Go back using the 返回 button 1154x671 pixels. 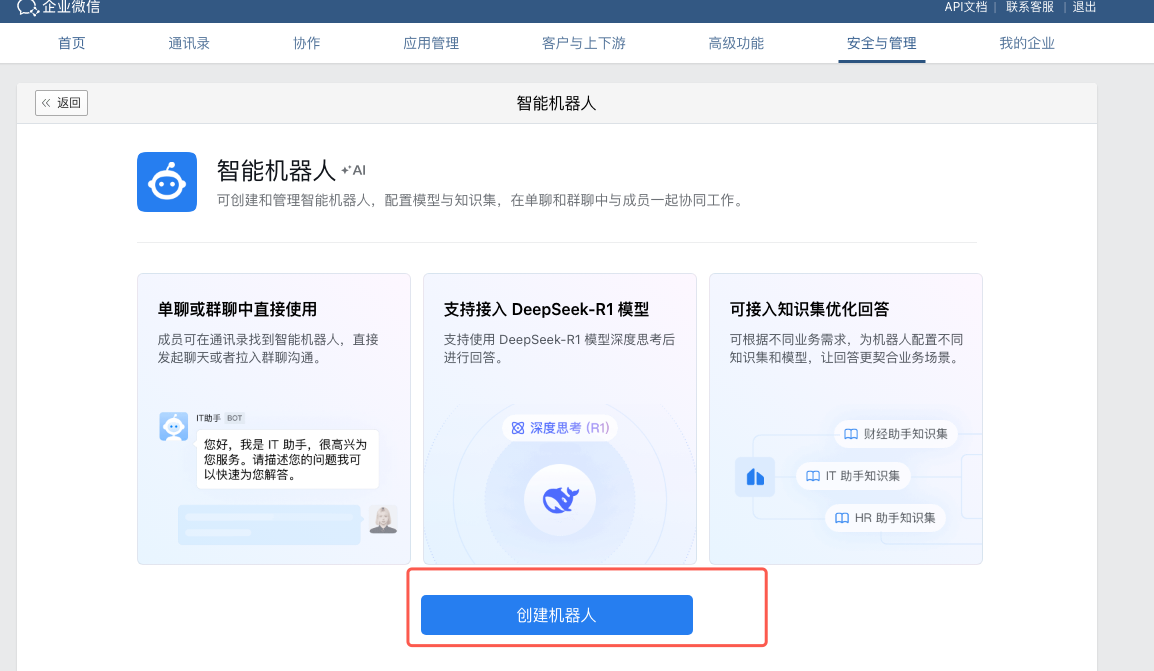pos(61,103)
